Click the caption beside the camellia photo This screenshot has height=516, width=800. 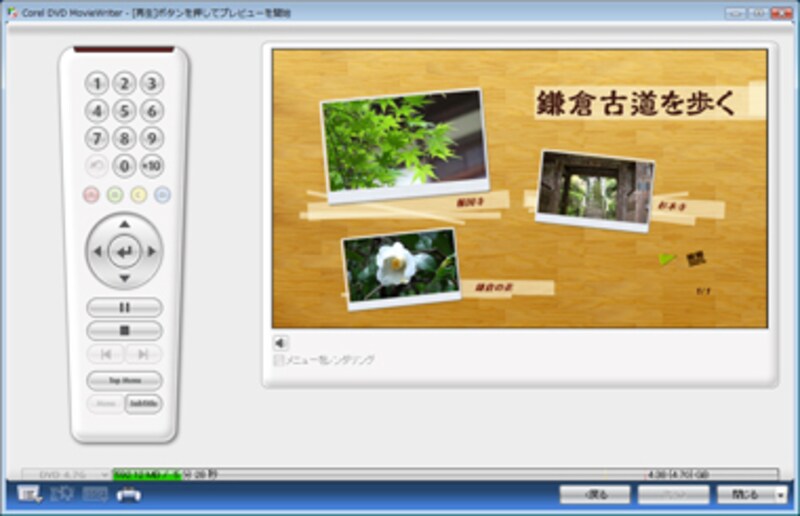click(493, 287)
